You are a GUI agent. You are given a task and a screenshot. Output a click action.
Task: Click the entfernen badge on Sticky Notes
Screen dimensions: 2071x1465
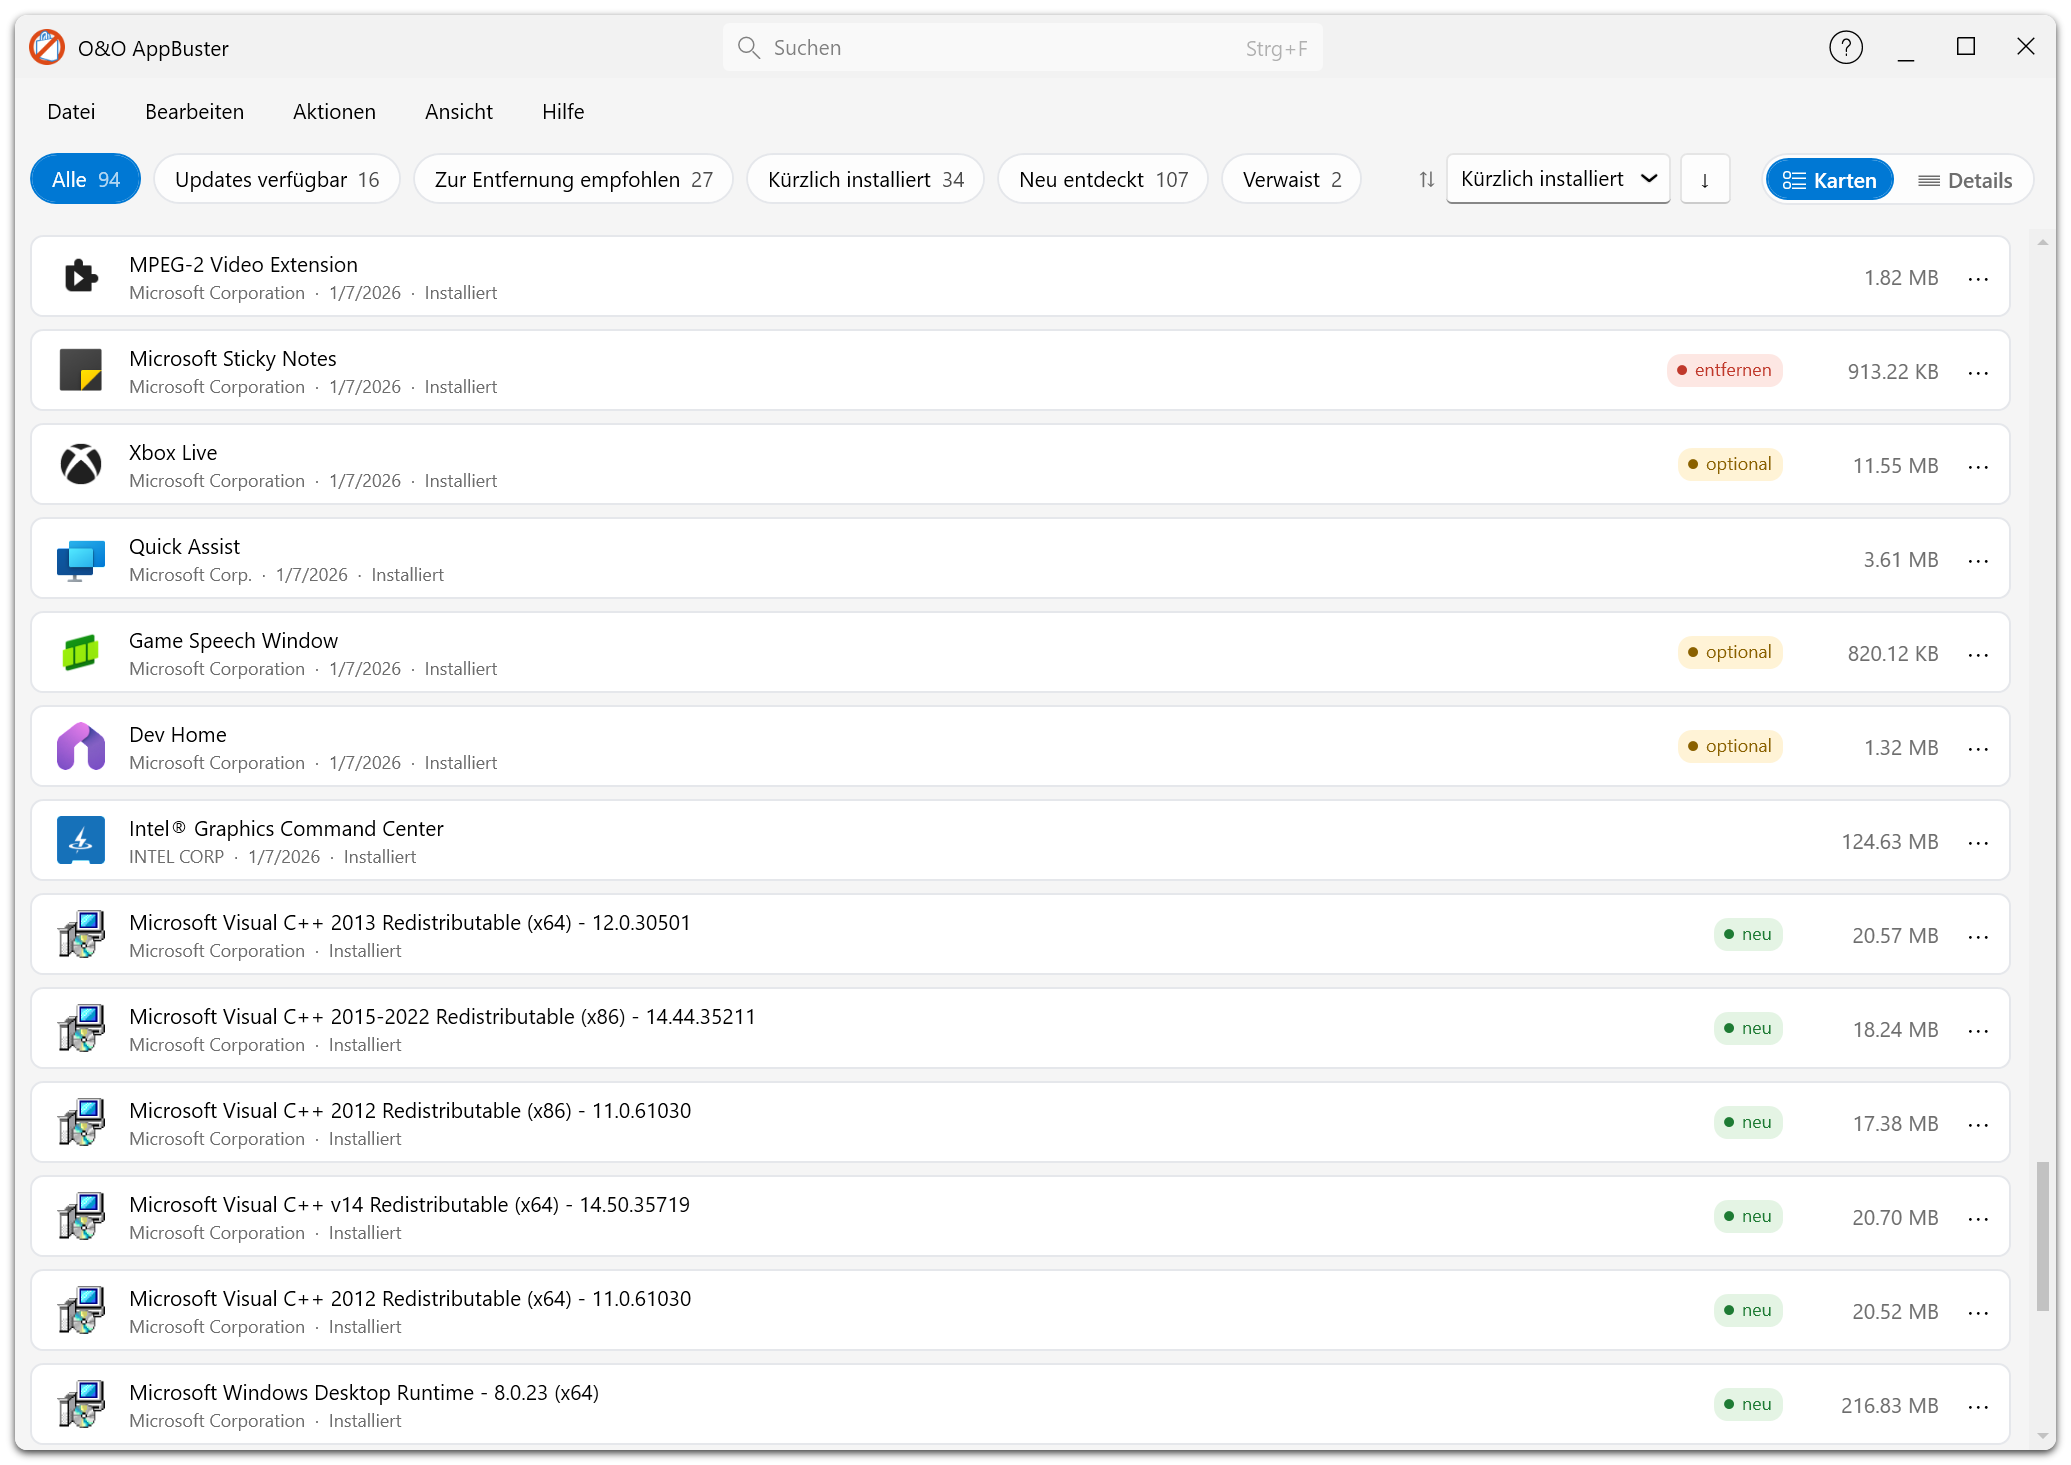click(1725, 370)
